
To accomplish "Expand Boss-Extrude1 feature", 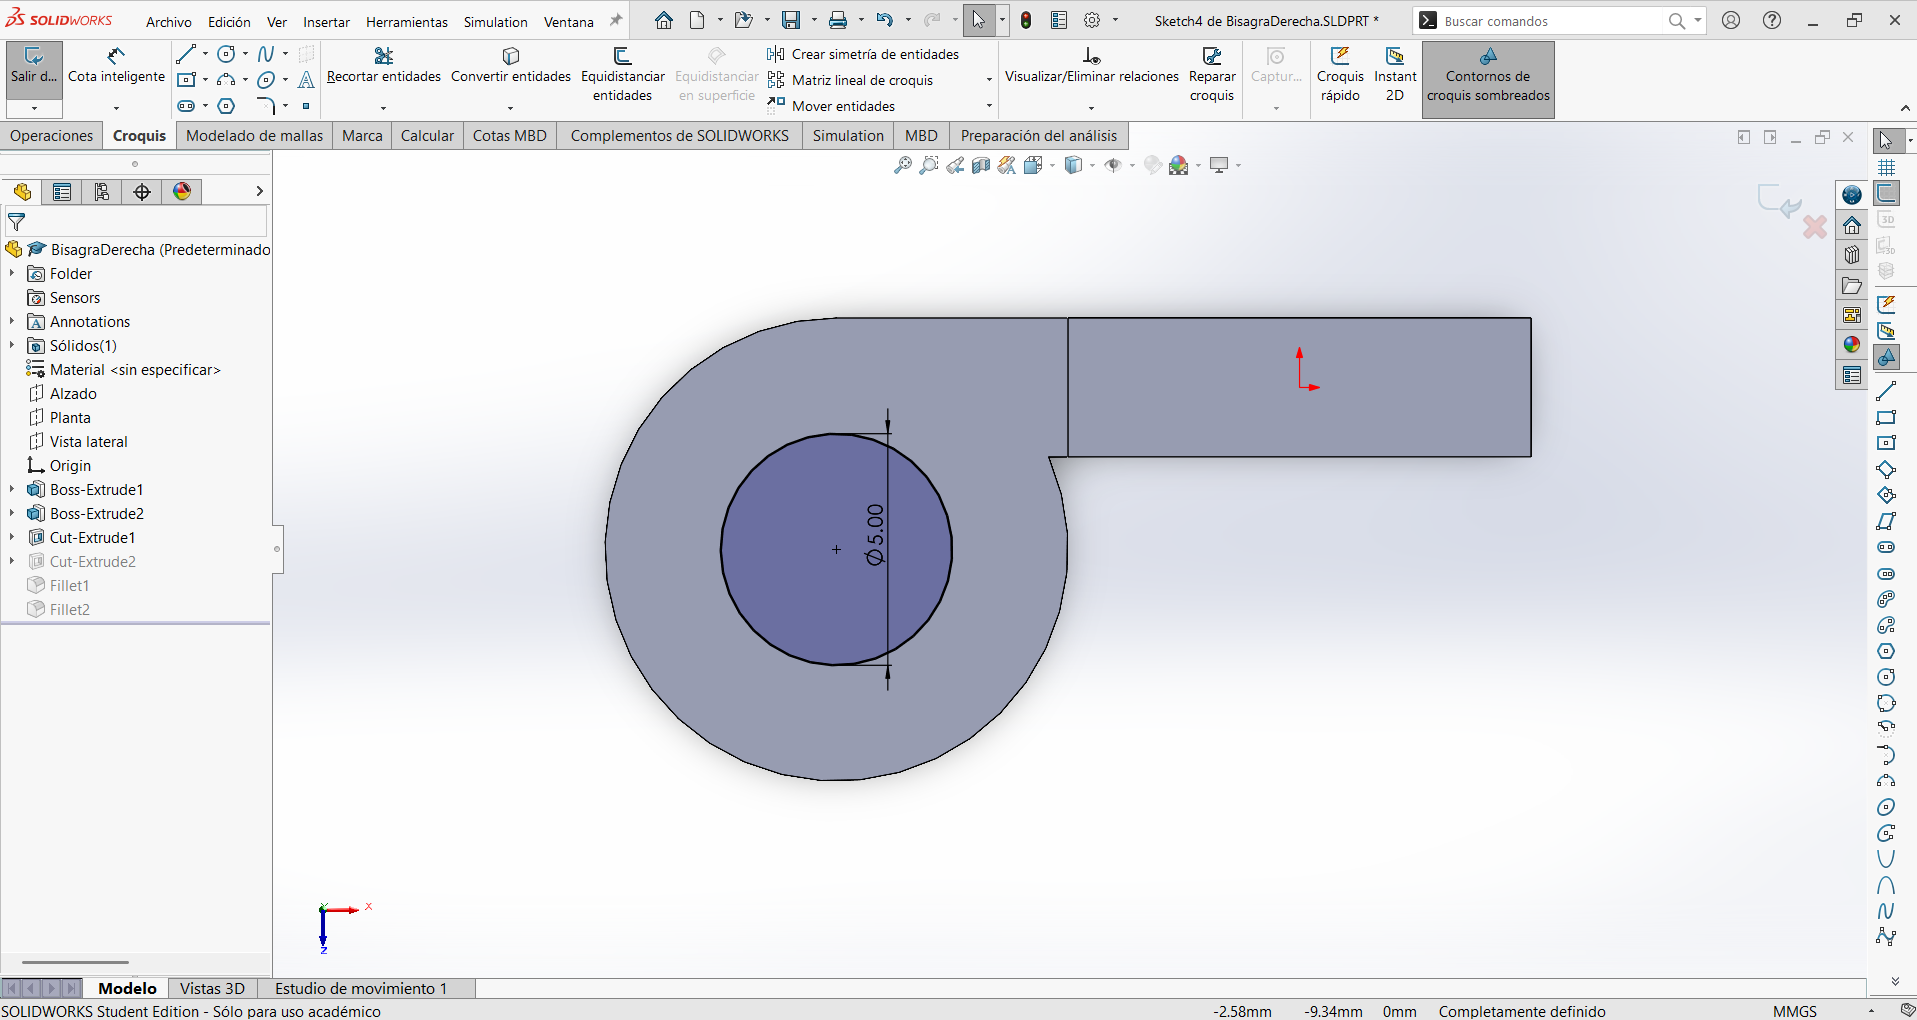I will tap(12, 489).
